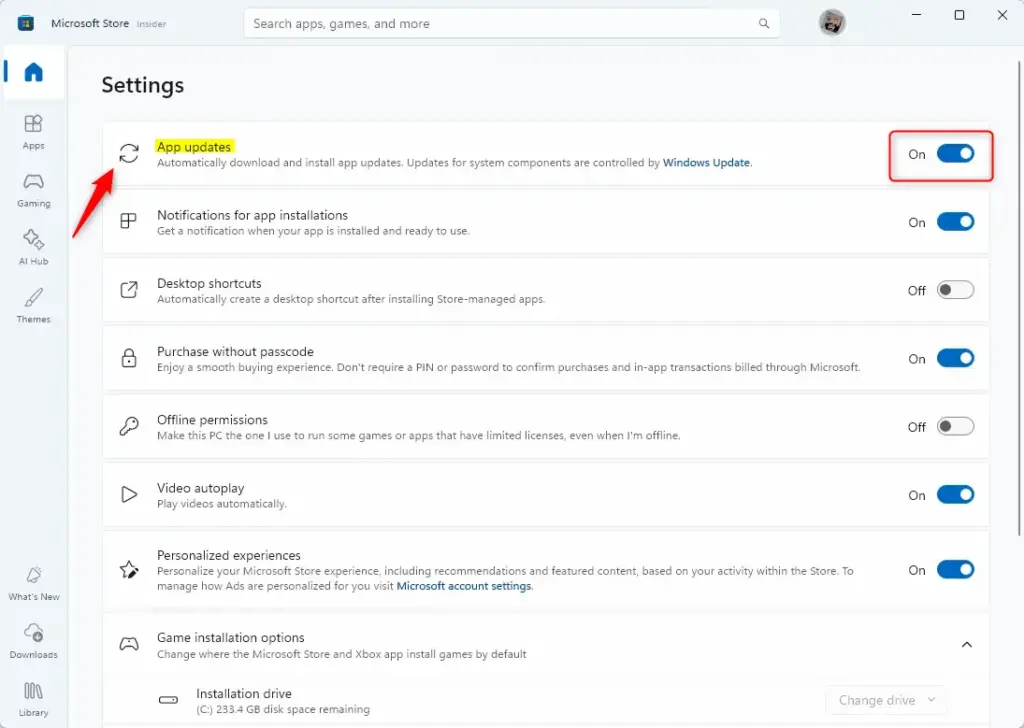The height and width of the screenshot is (728, 1024).
Task: Click the Offline permissions key icon
Action: 129,426
